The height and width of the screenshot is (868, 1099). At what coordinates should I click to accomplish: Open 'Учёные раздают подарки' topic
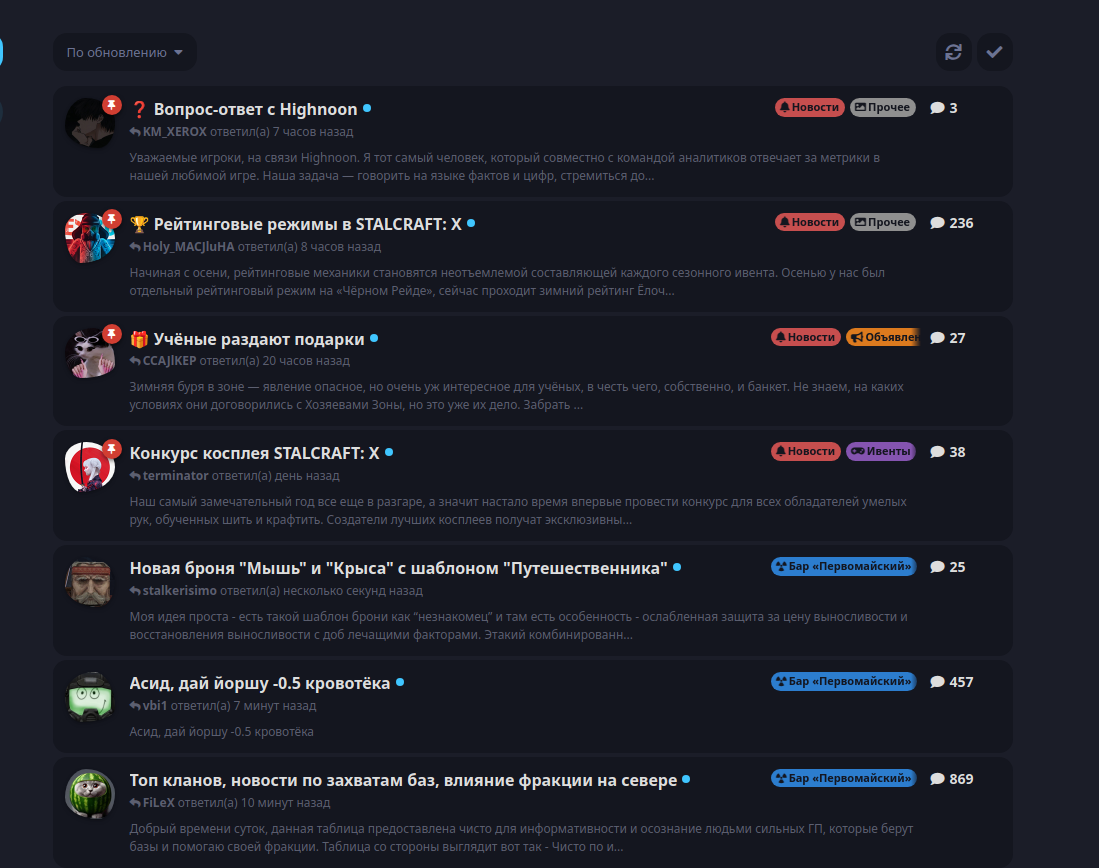pyautogui.click(x=259, y=339)
